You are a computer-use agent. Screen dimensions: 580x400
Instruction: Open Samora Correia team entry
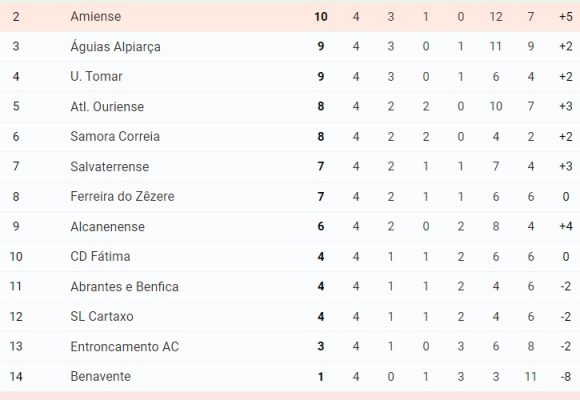[x=115, y=136]
